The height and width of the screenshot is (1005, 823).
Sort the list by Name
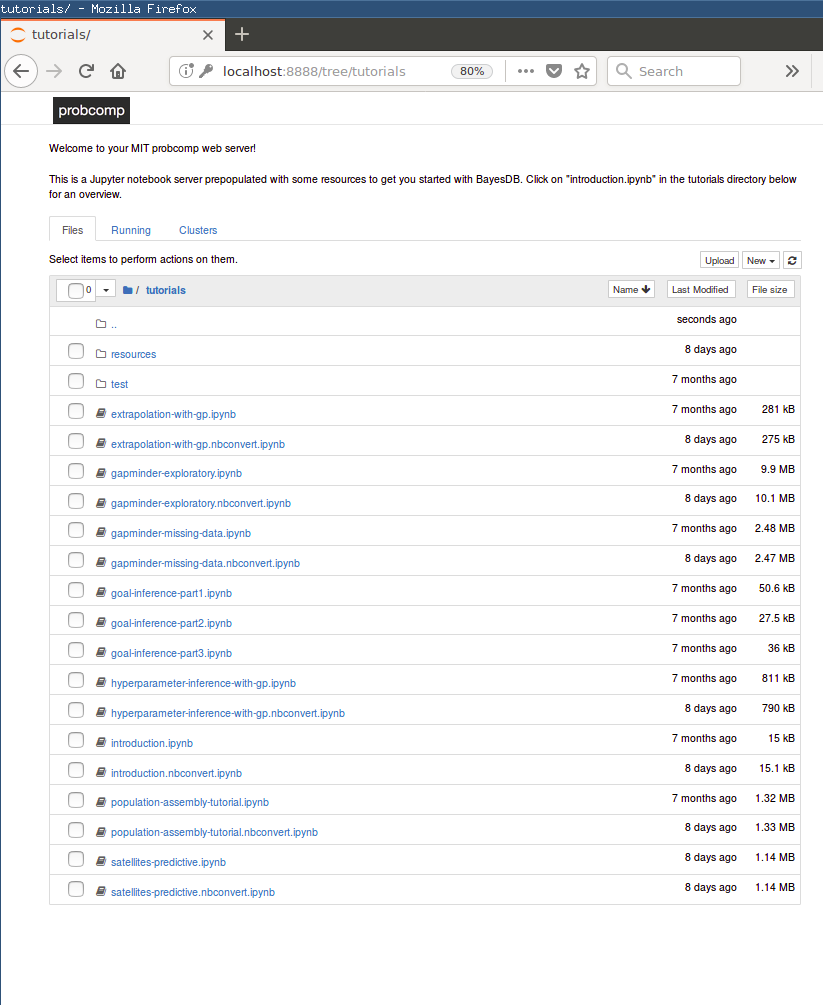pos(631,290)
